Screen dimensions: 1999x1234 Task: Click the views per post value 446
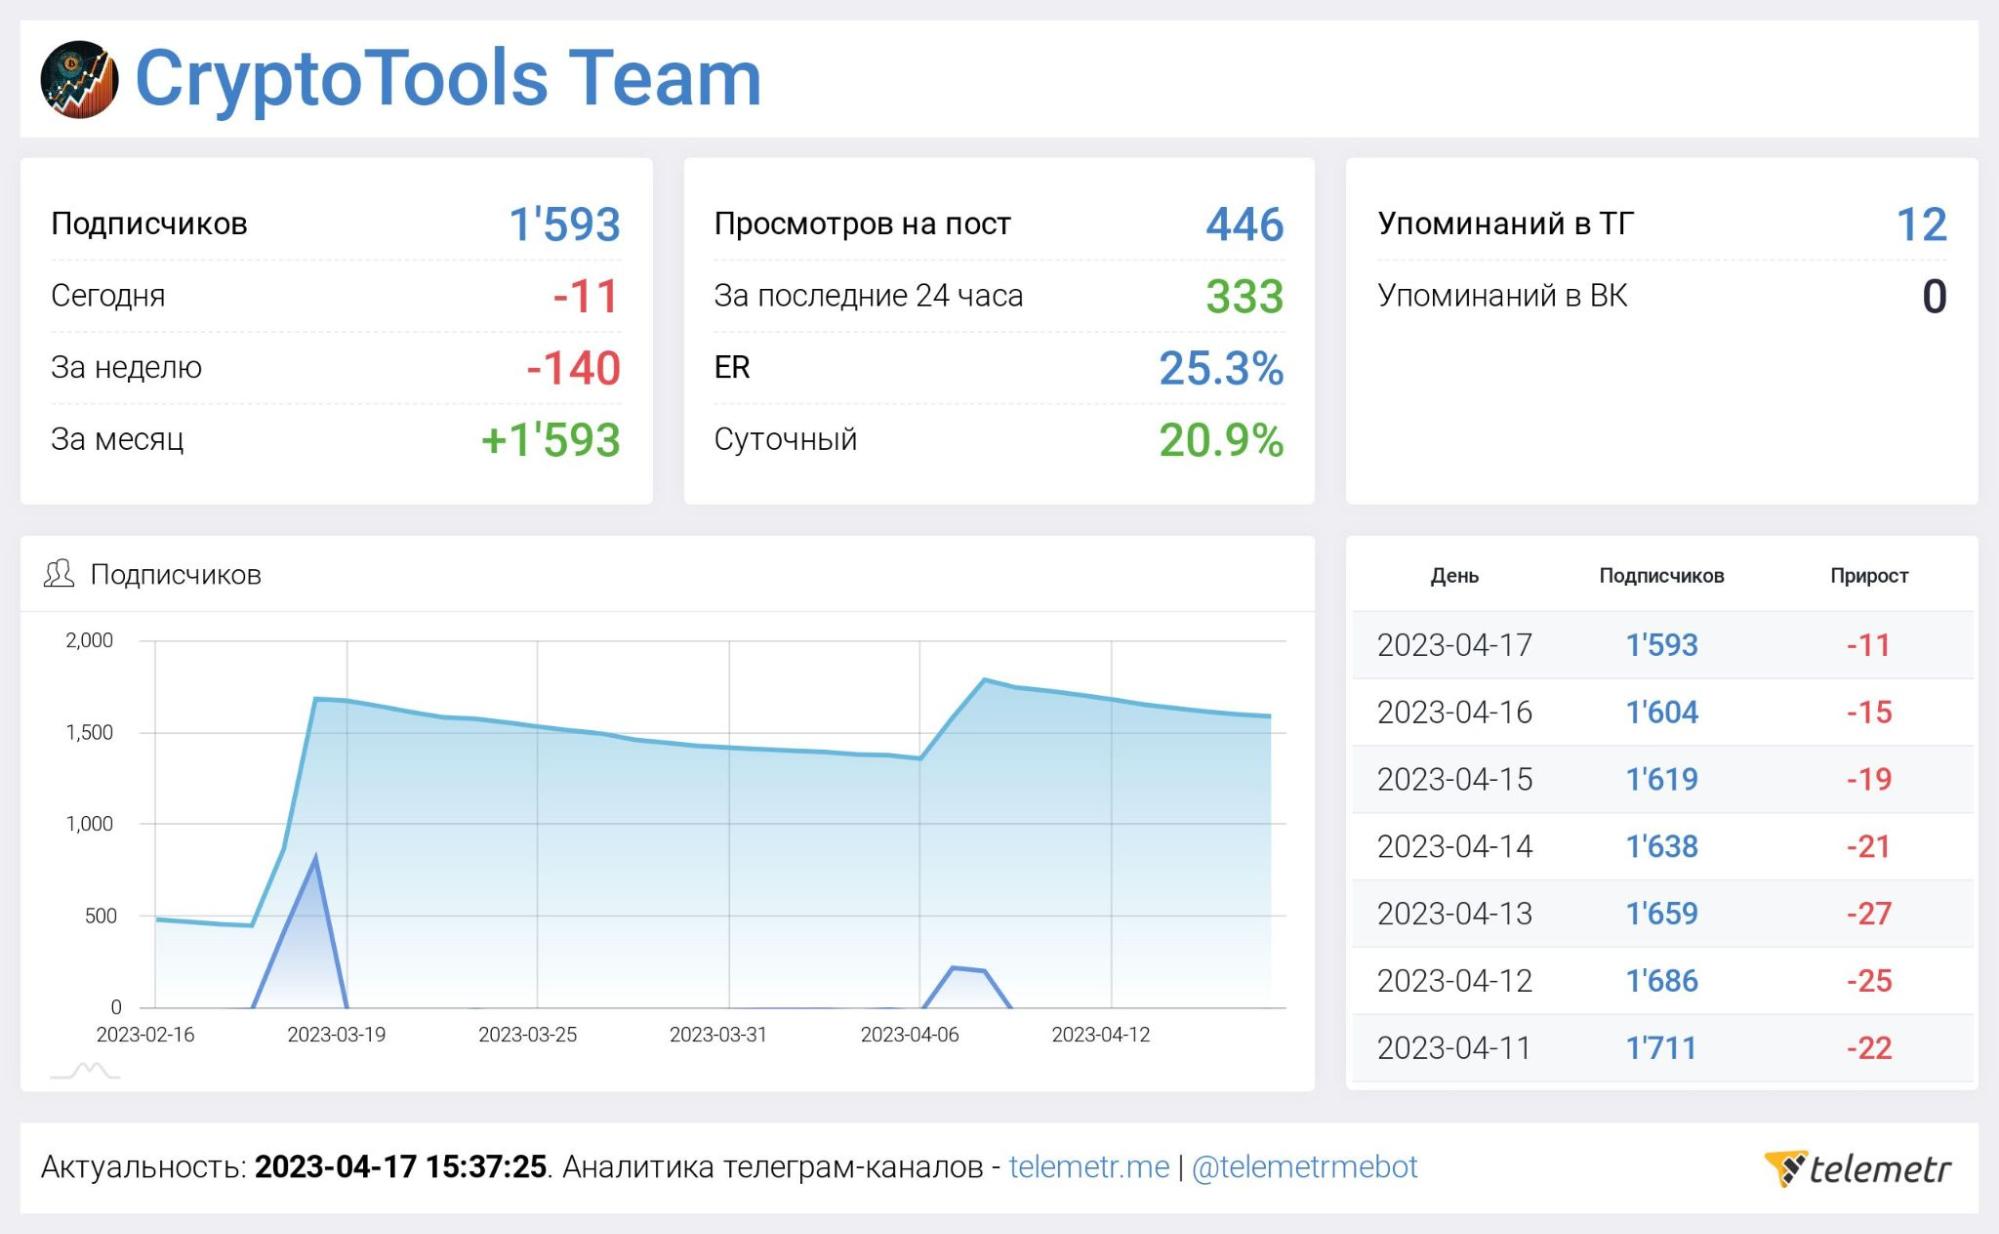(1245, 224)
